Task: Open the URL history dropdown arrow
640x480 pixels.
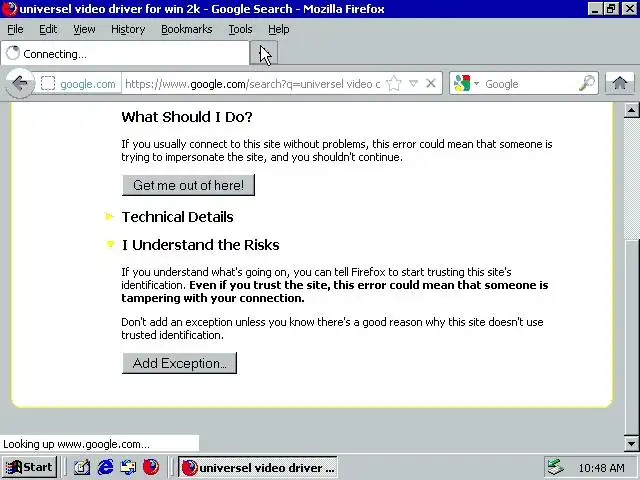Action: (413, 84)
